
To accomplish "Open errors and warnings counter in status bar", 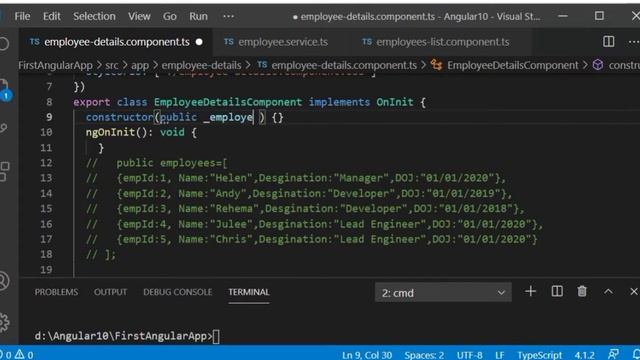I will (x=17, y=355).
